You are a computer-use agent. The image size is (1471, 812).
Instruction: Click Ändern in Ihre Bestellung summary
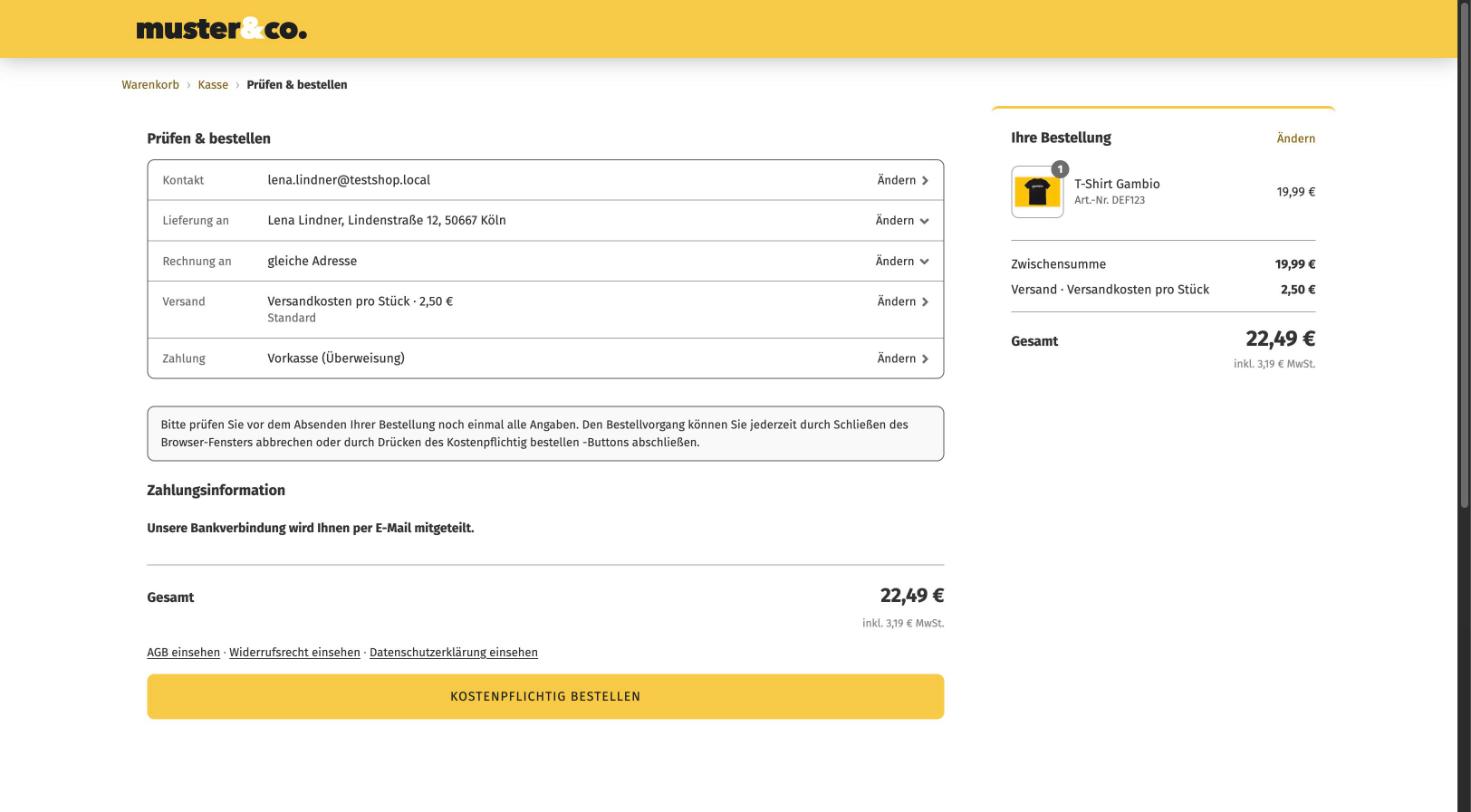tap(1296, 138)
